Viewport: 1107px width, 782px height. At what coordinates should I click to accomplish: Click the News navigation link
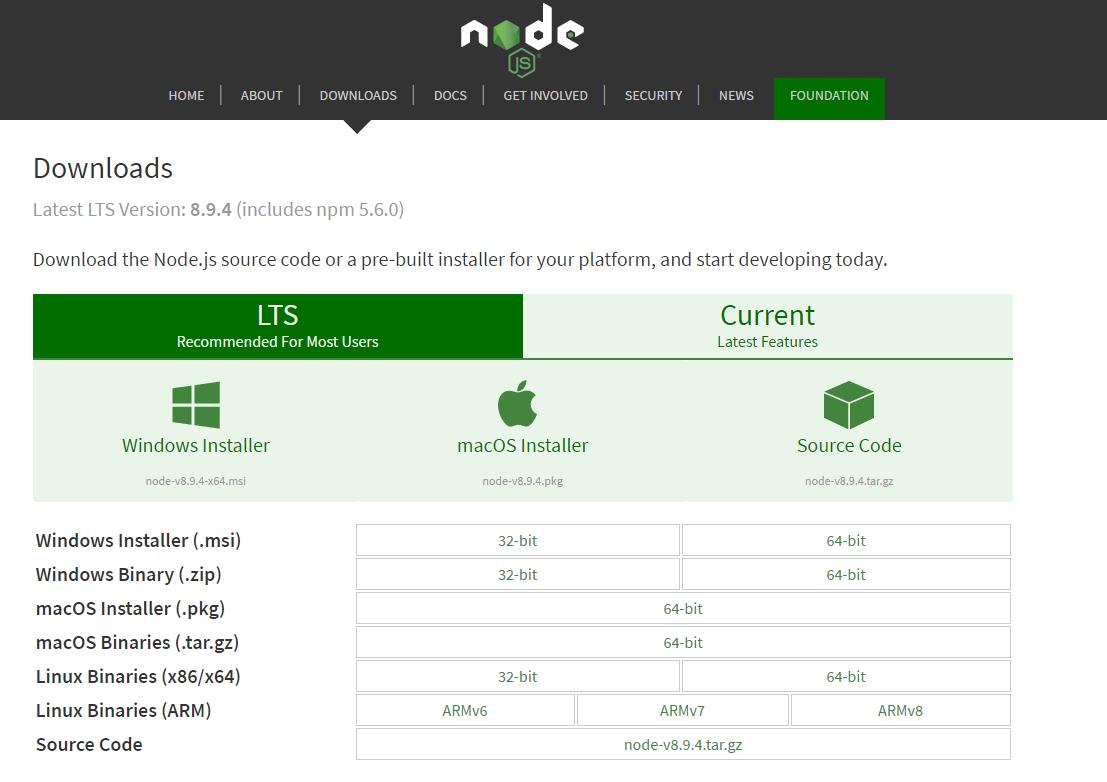pos(736,96)
